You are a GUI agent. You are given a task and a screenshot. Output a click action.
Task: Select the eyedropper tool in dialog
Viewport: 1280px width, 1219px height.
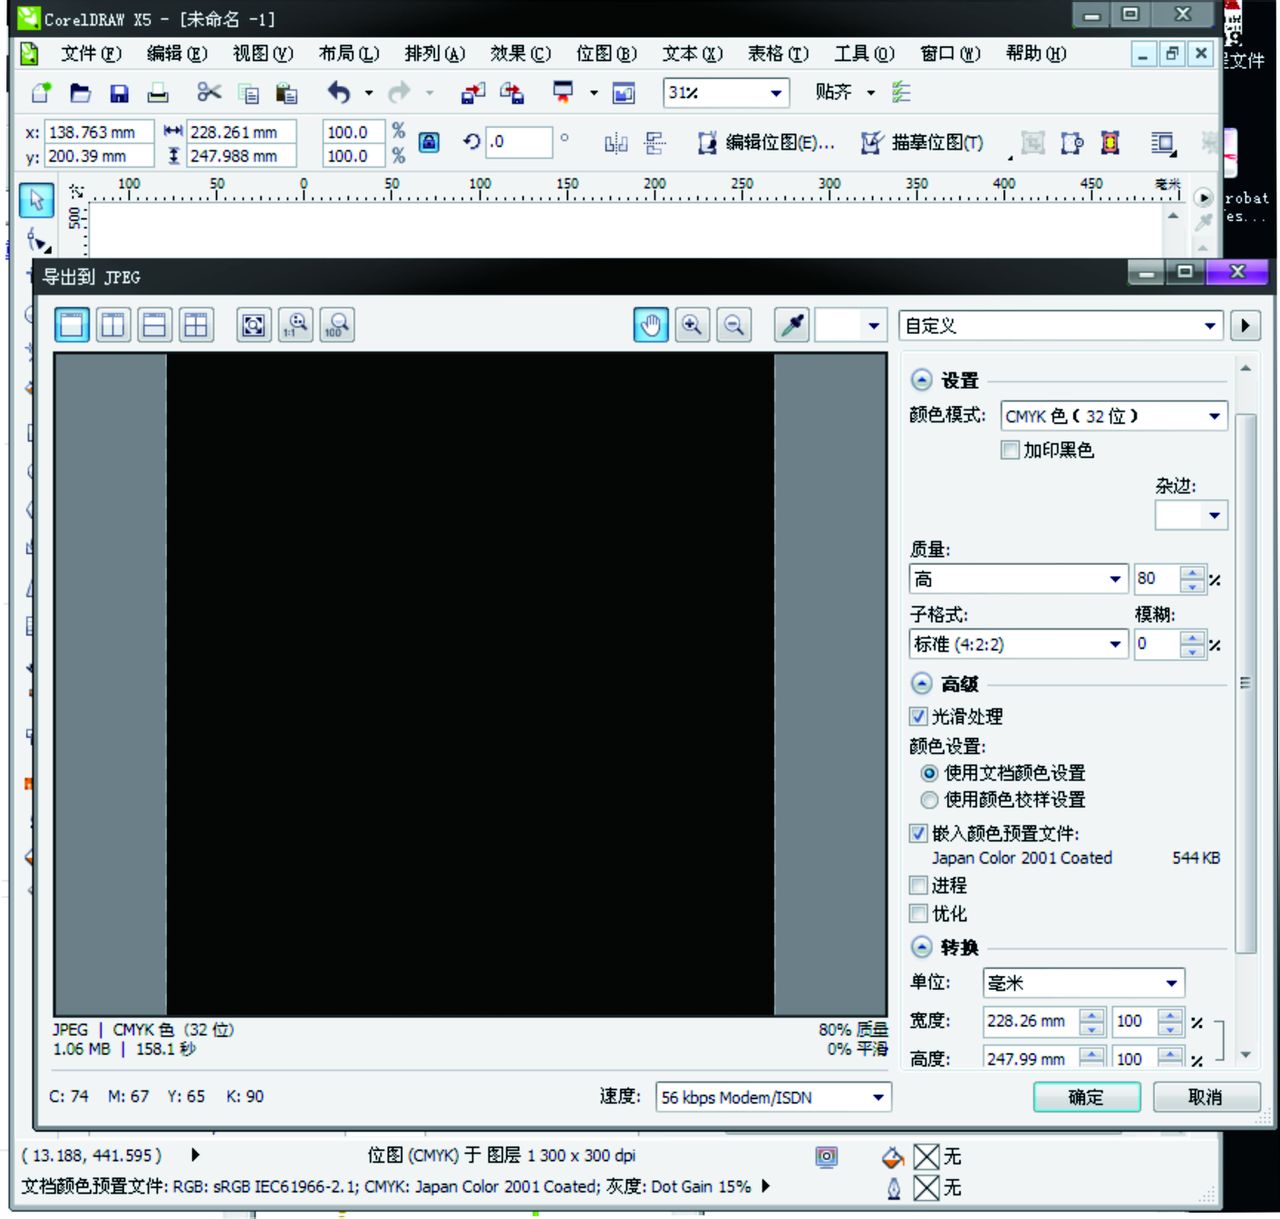point(792,325)
